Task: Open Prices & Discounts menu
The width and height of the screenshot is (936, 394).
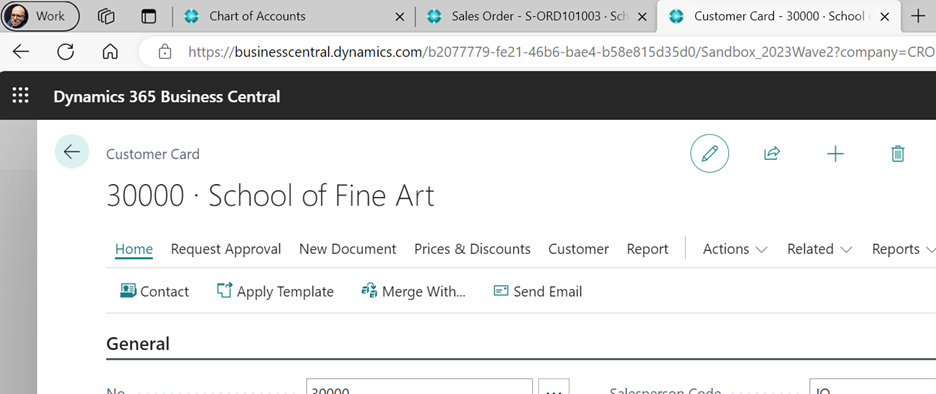Action: 472,249
